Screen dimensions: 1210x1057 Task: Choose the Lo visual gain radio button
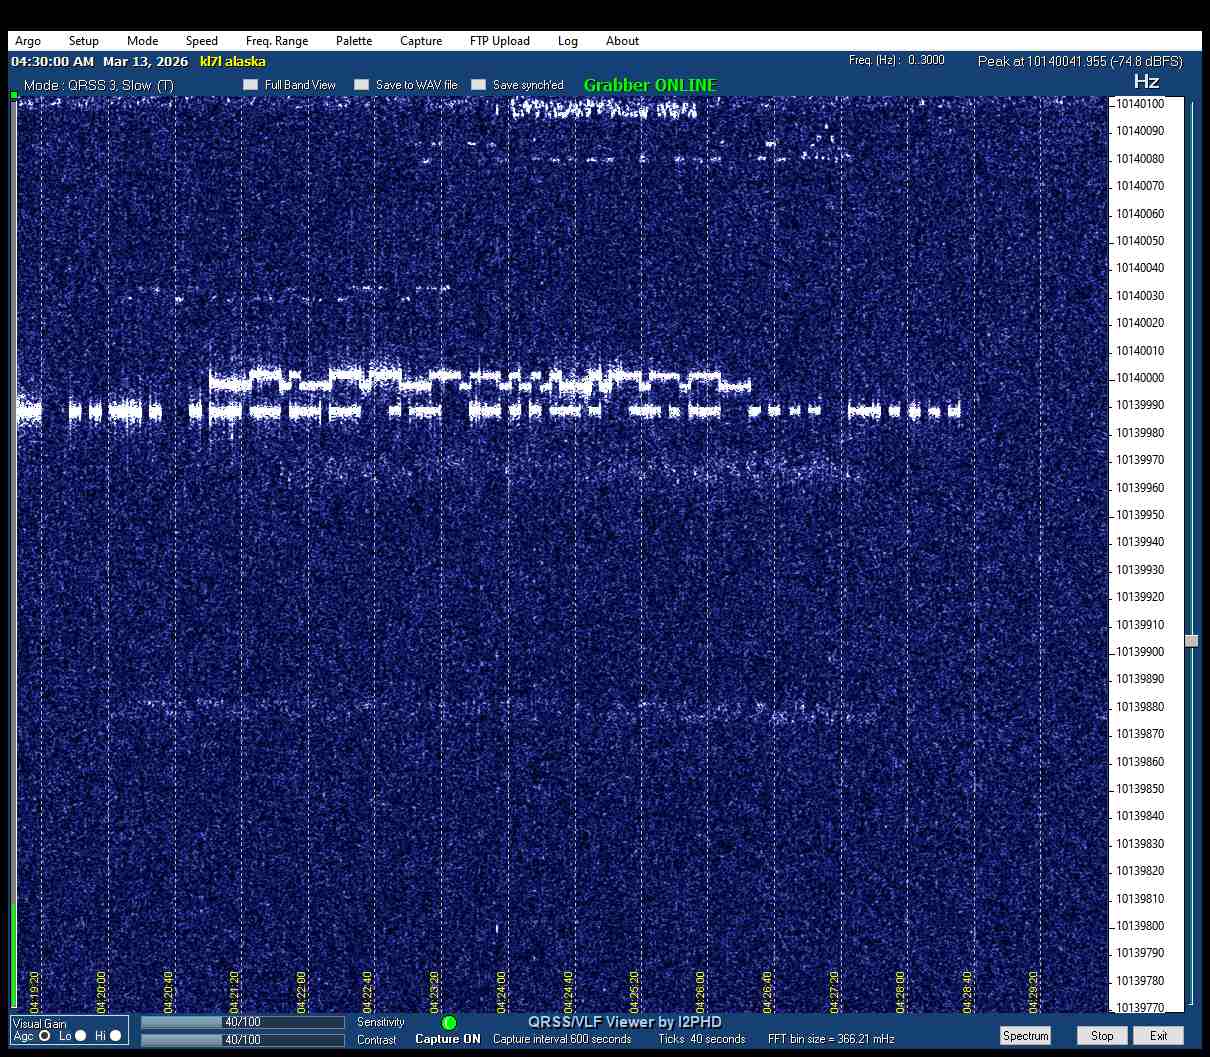[81, 1036]
